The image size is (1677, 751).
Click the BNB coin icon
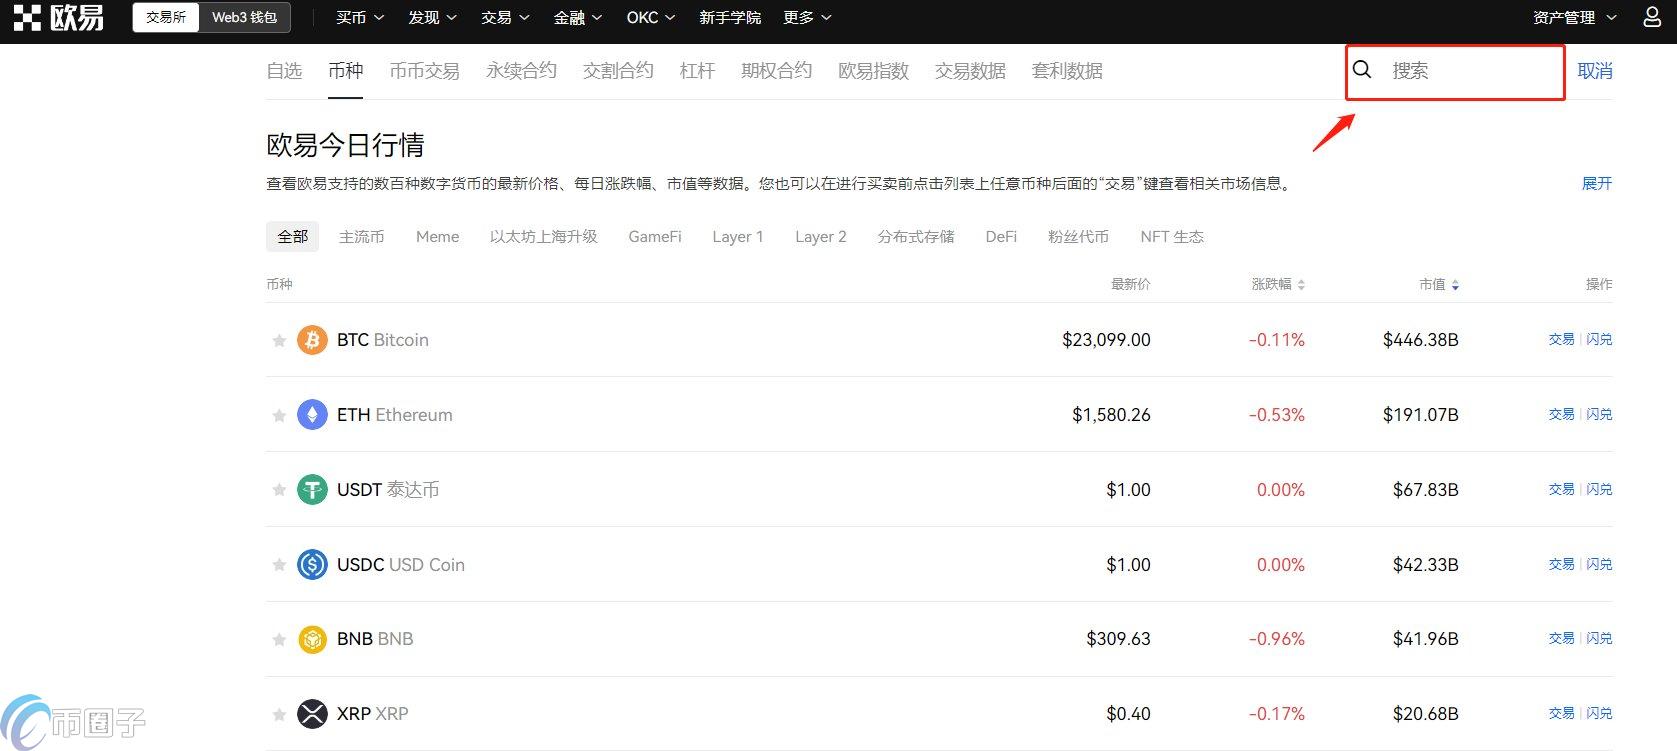(312, 639)
